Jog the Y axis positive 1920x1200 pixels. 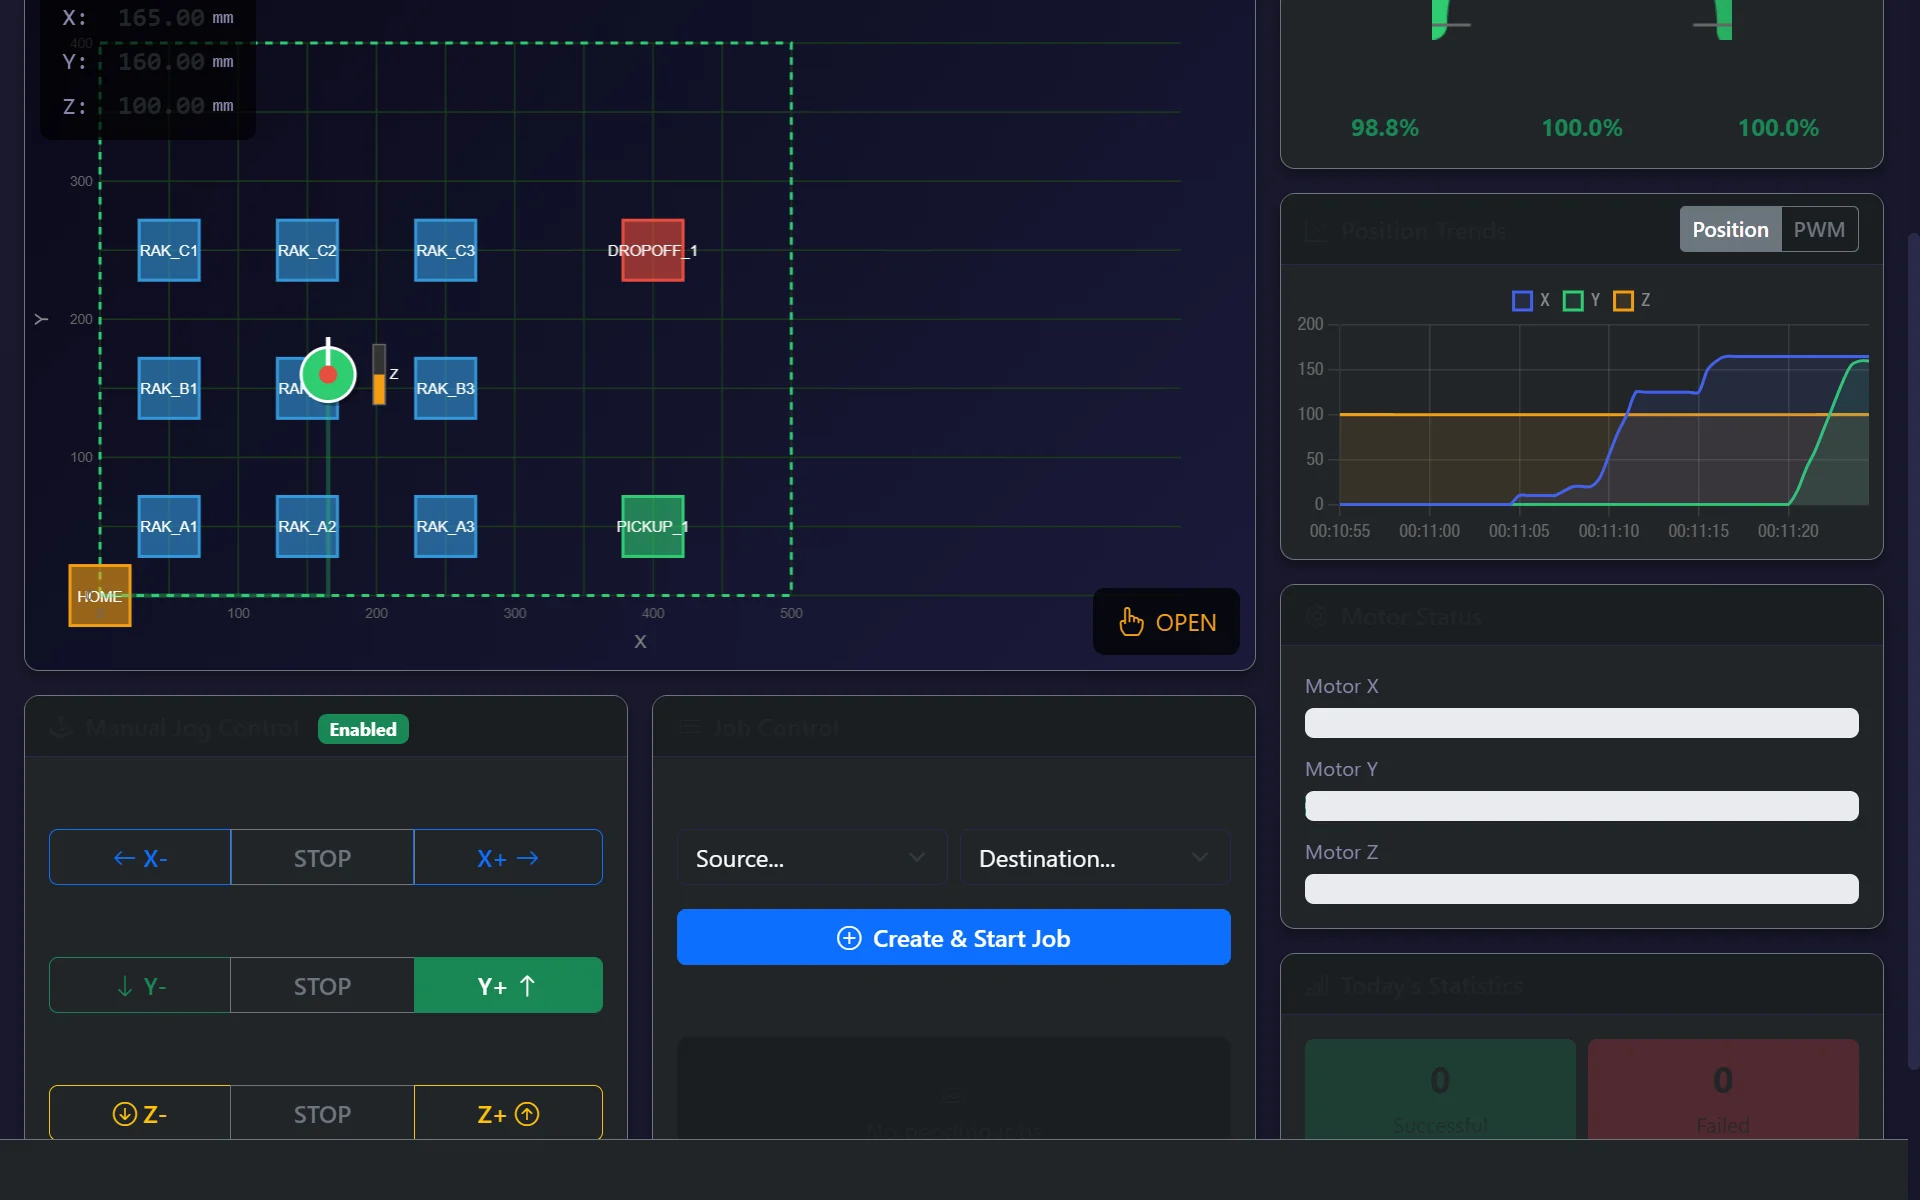pos(508,985)
